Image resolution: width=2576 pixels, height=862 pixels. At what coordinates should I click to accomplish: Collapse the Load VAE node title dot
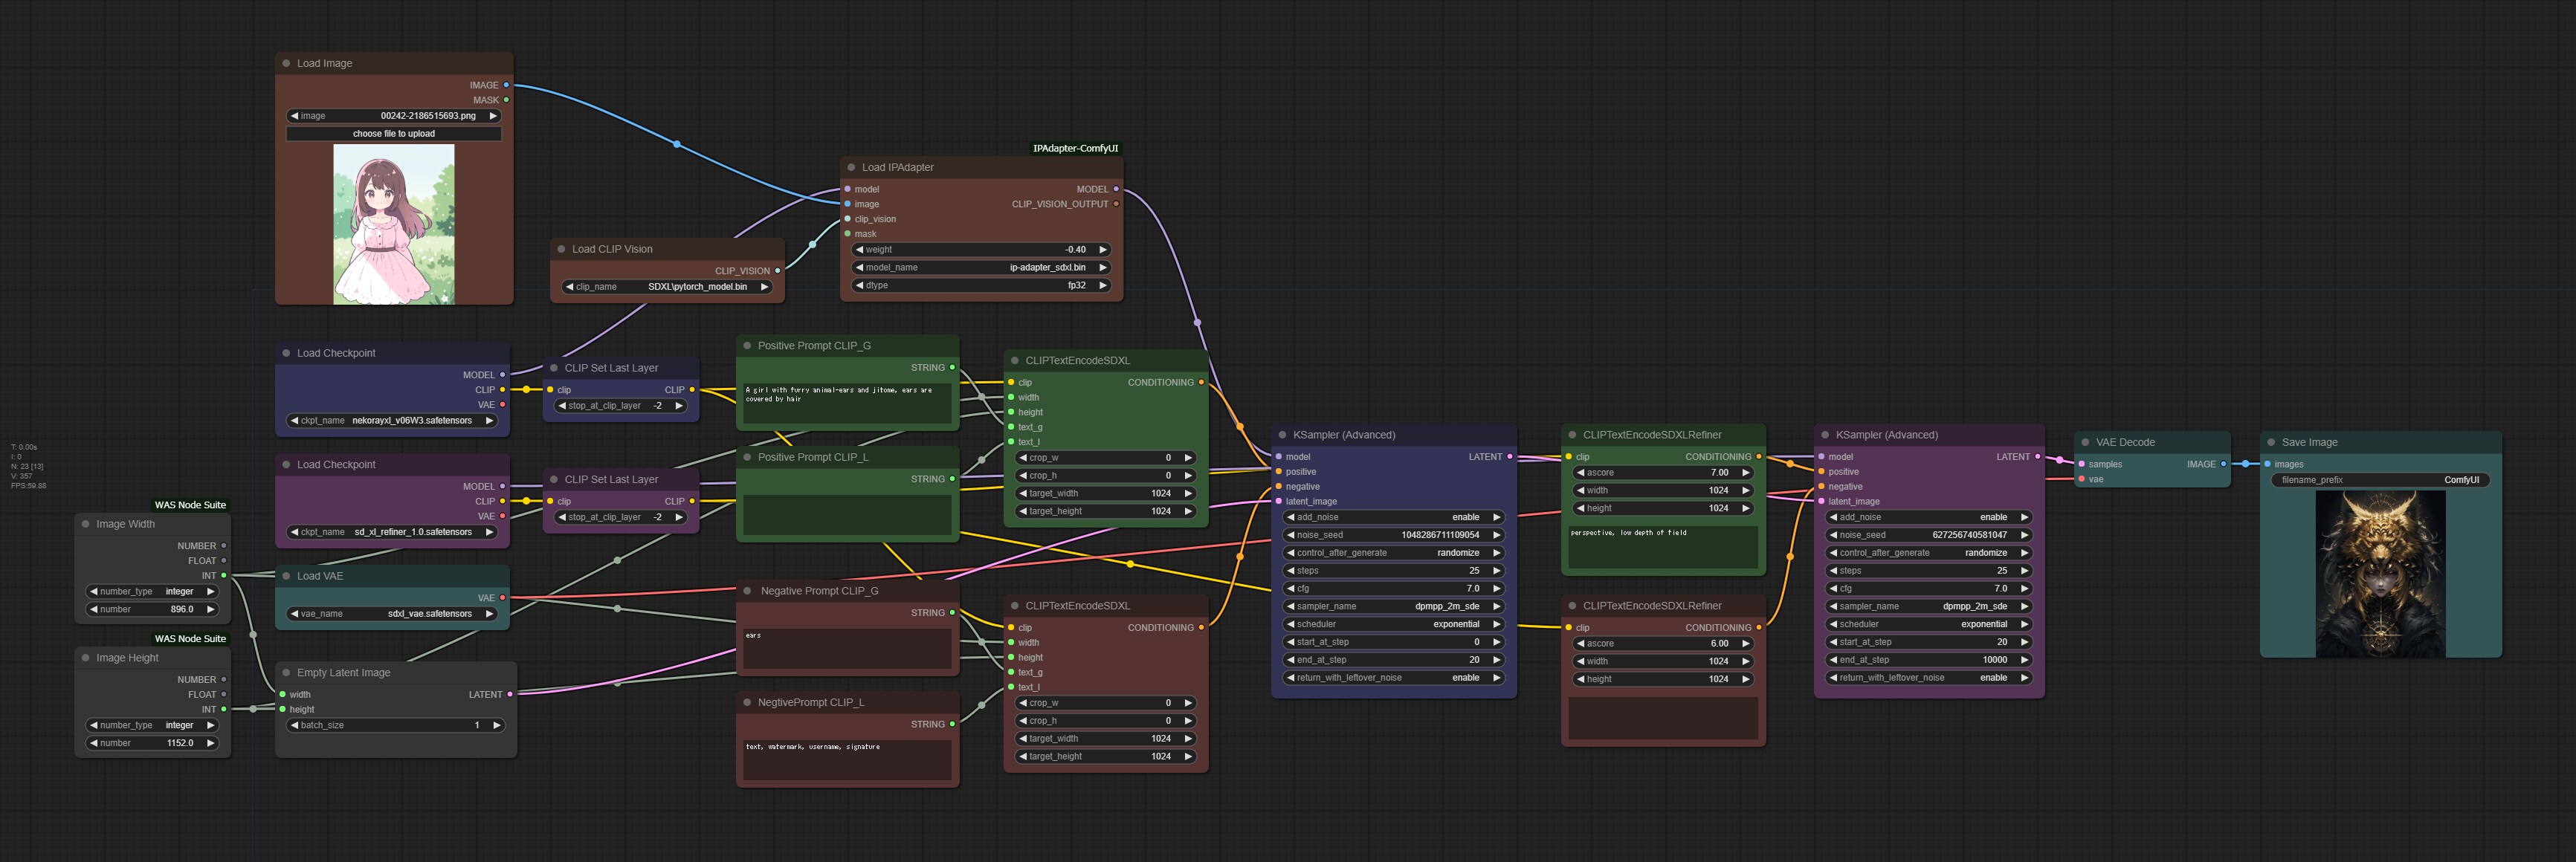click(286, 576)
